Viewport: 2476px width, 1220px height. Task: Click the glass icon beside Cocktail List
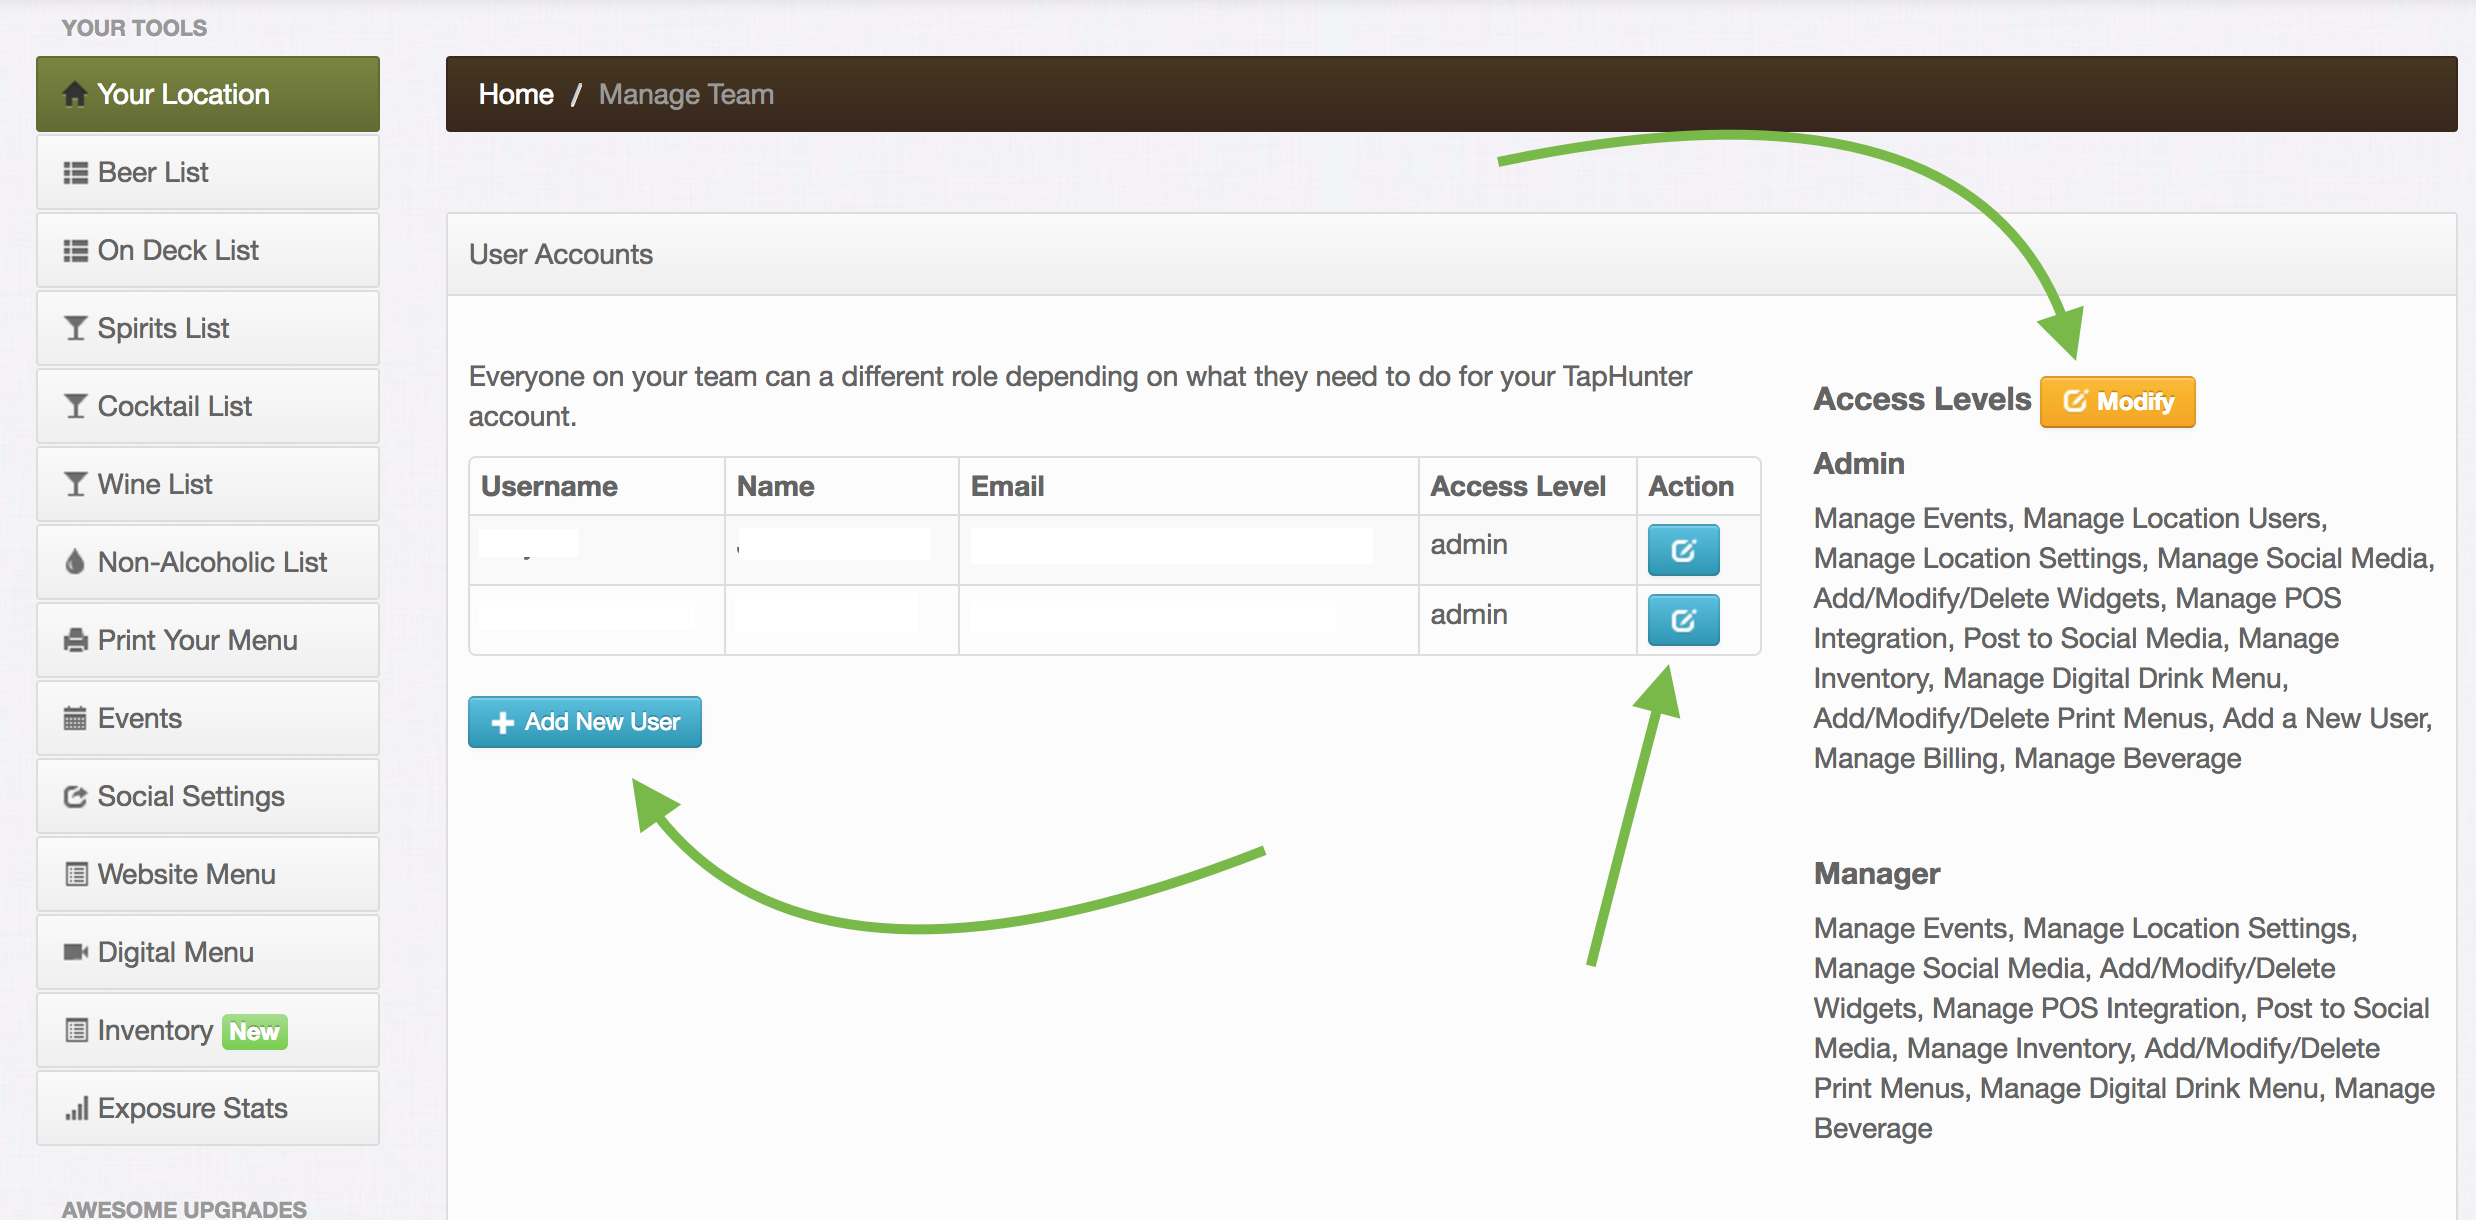(x=75, y=406)
